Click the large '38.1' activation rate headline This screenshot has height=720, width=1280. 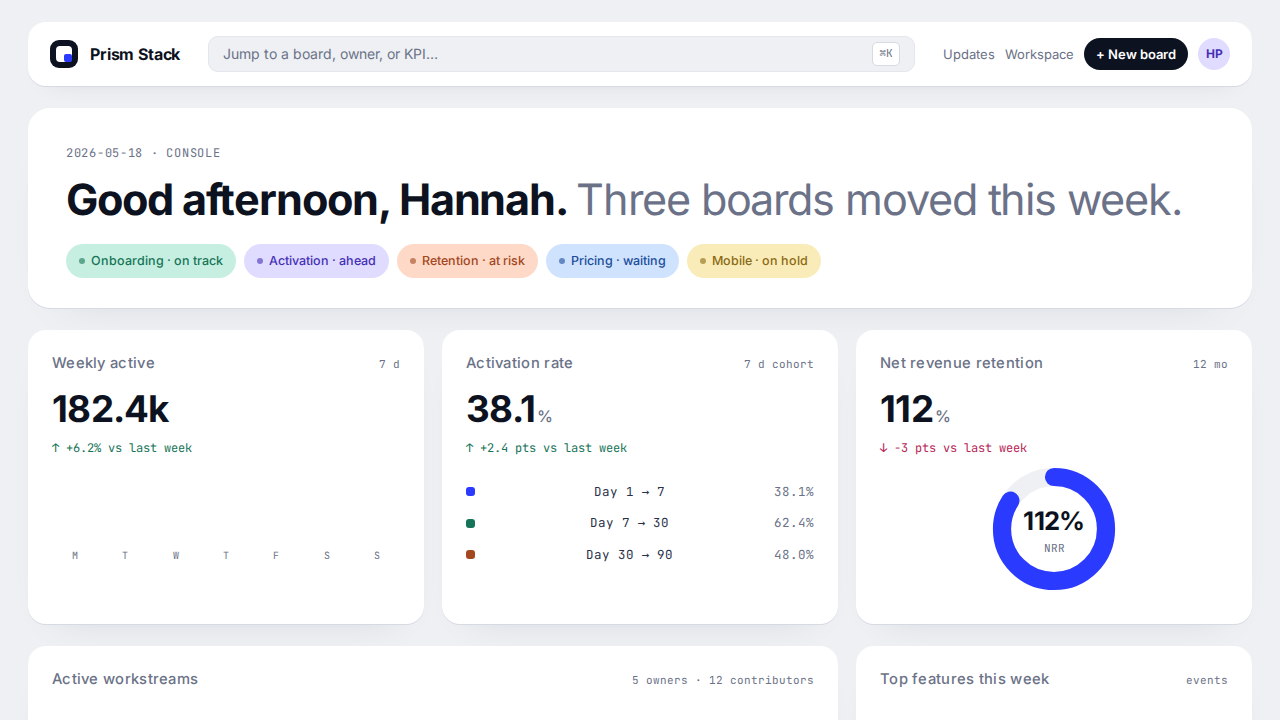pos(501,409)
